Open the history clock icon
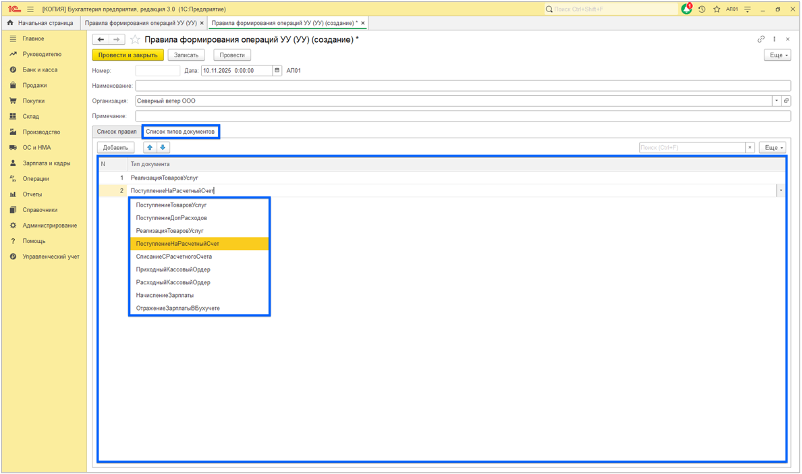Image resolution: width=802 pixels, height=474 pixels. [x=701, y=8]
